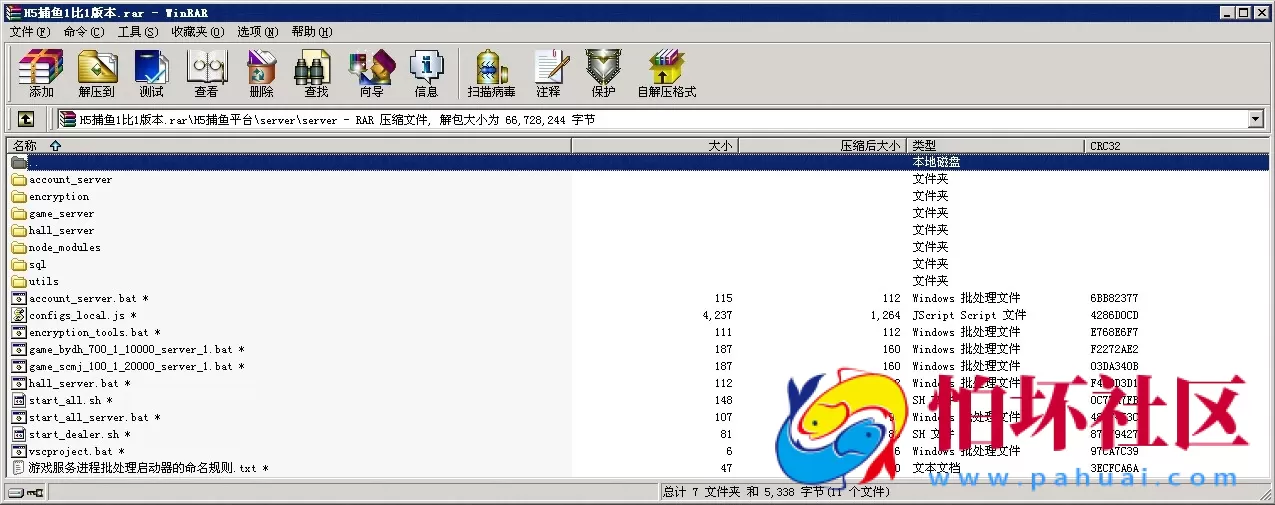
Task: Open the Favorites (收藏夹) menu
Action: [x=196, y=32]
